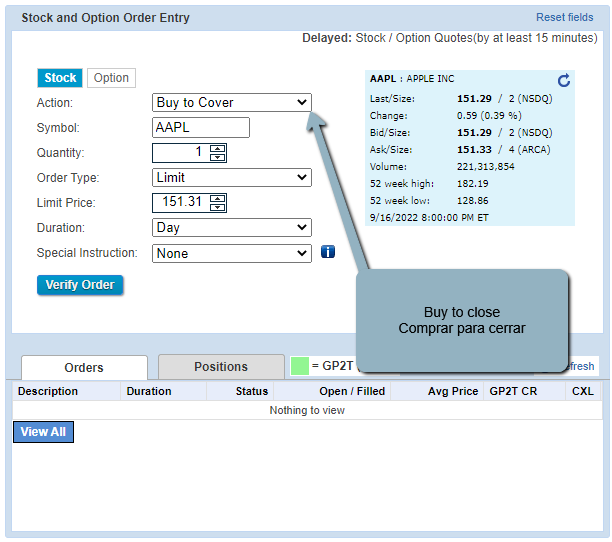
Task: Click the green GP2T legend color swatch
Action: click(x=299, y=366)
